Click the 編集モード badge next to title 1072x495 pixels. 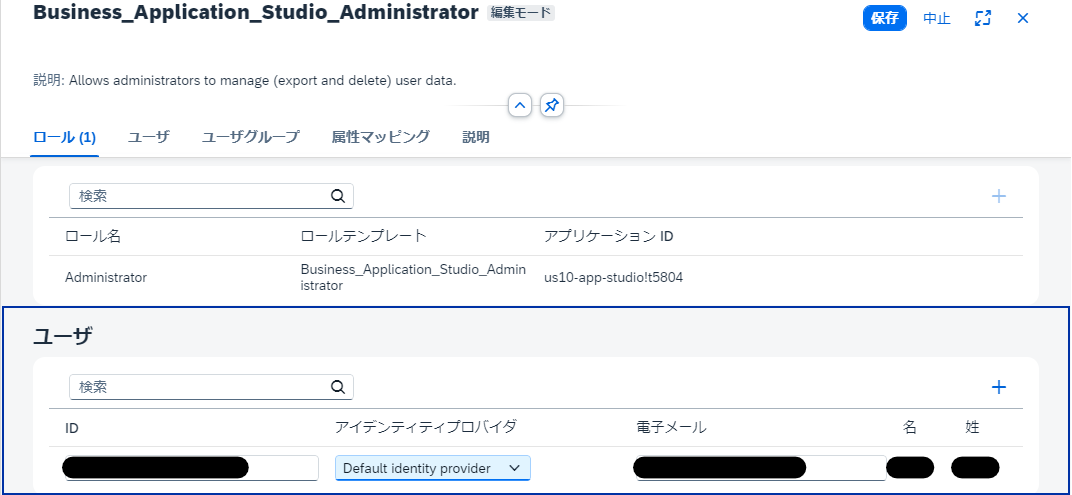[x=520, y=13]
